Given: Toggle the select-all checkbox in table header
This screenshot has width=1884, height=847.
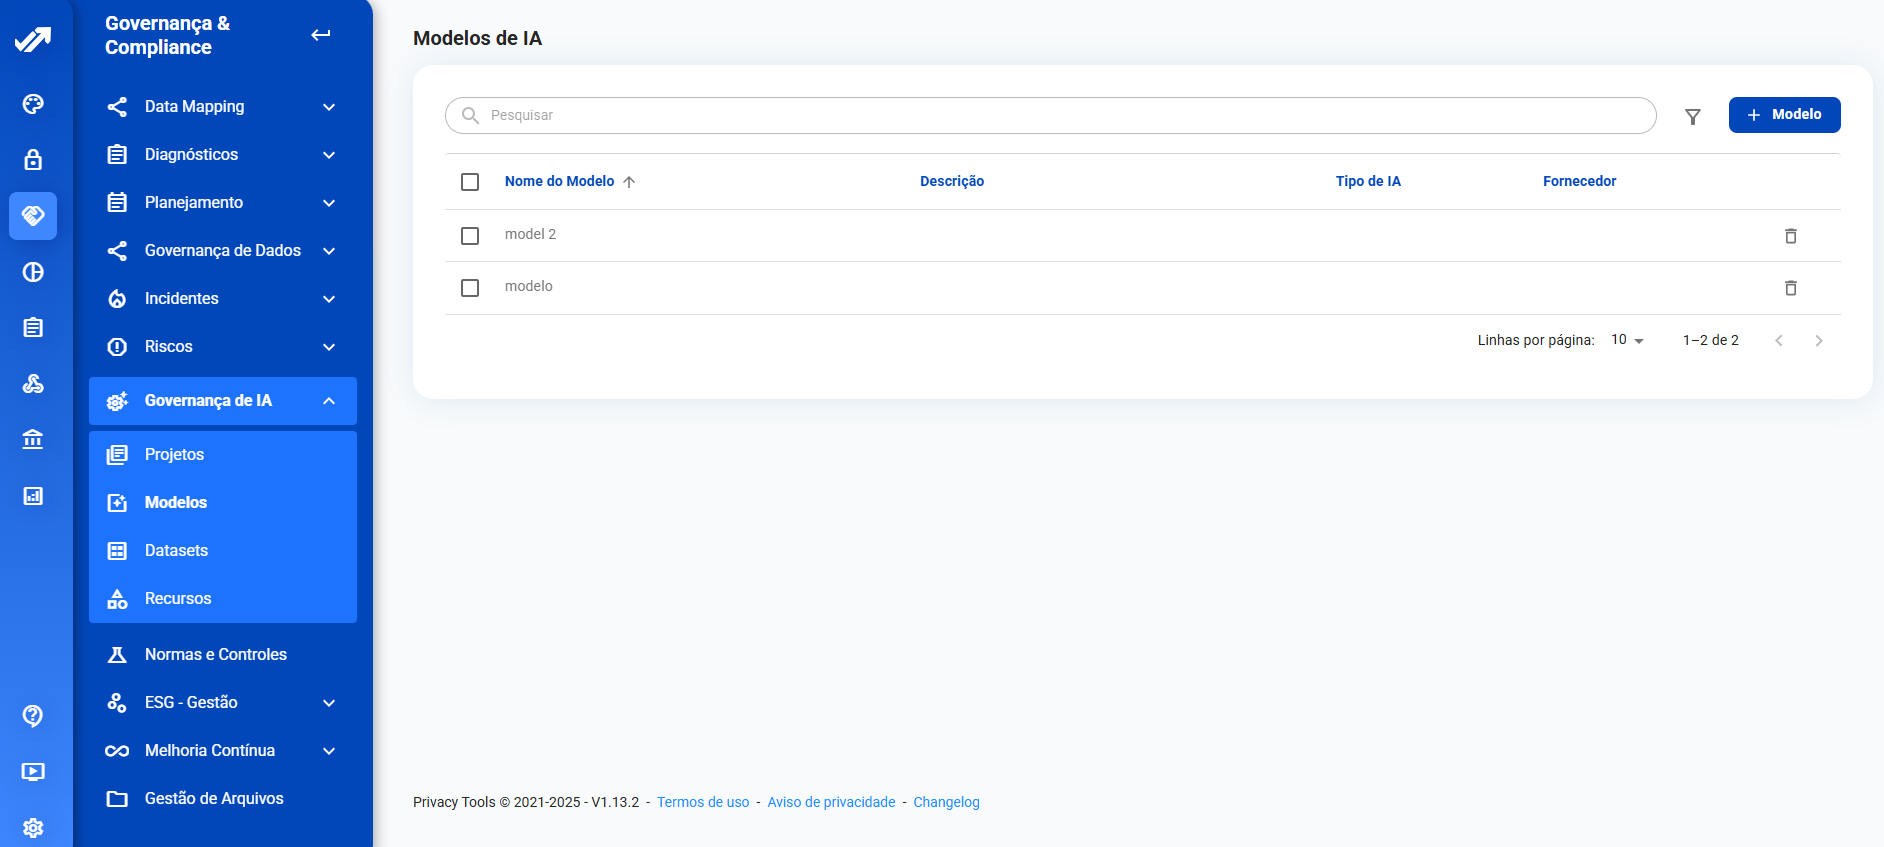Looking at the screenshot, I should 470,182.
